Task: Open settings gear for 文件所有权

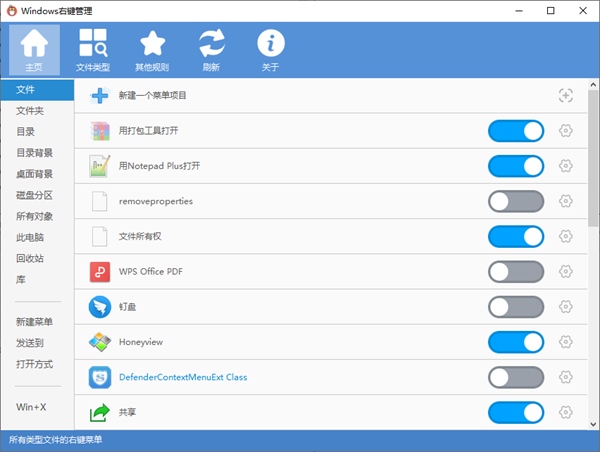Action: pyautogui.click(x=566, y=237)
